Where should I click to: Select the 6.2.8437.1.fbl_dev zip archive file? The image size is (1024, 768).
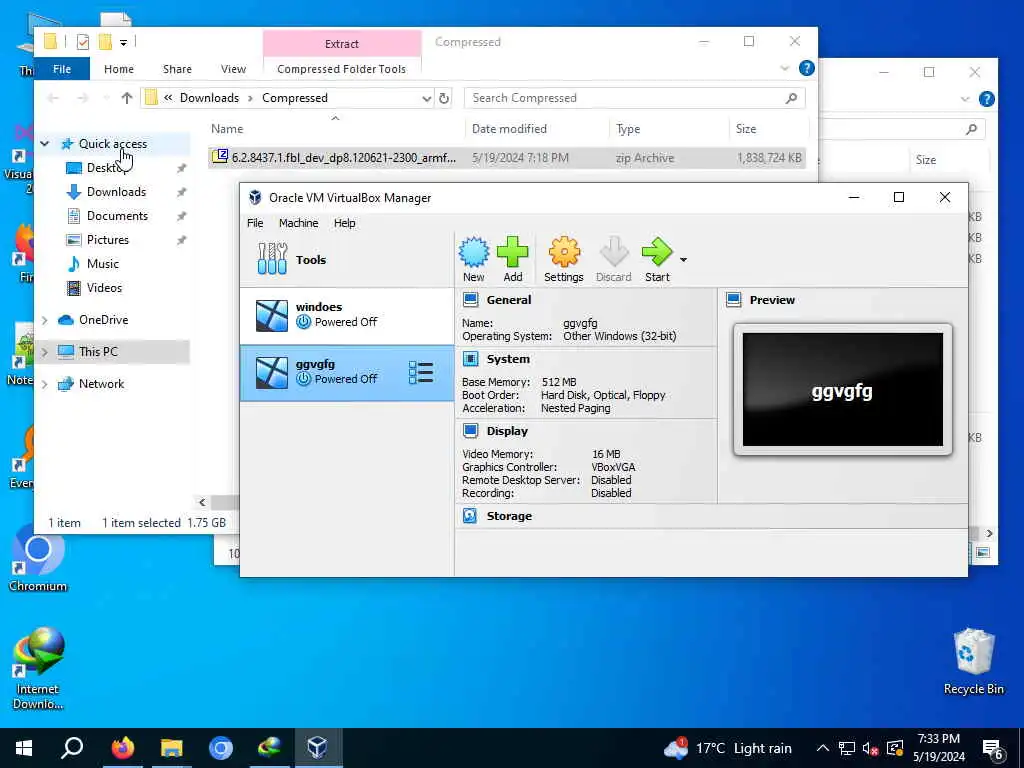(507, 157)
